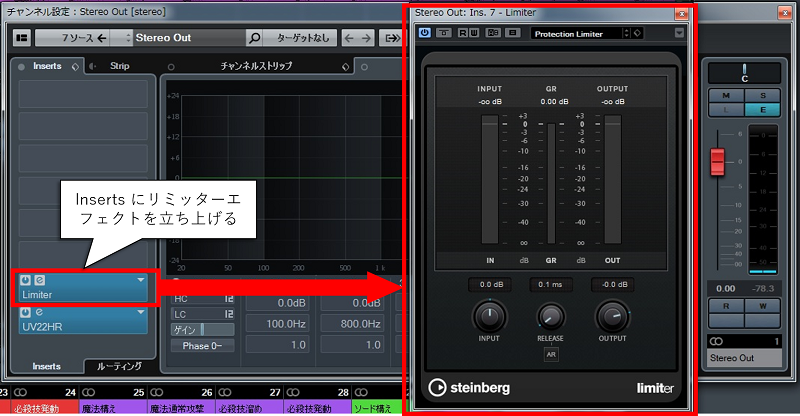Expand the UV22HR slot dropdown arrow
The image size is (800, 416).
point(141,312)
